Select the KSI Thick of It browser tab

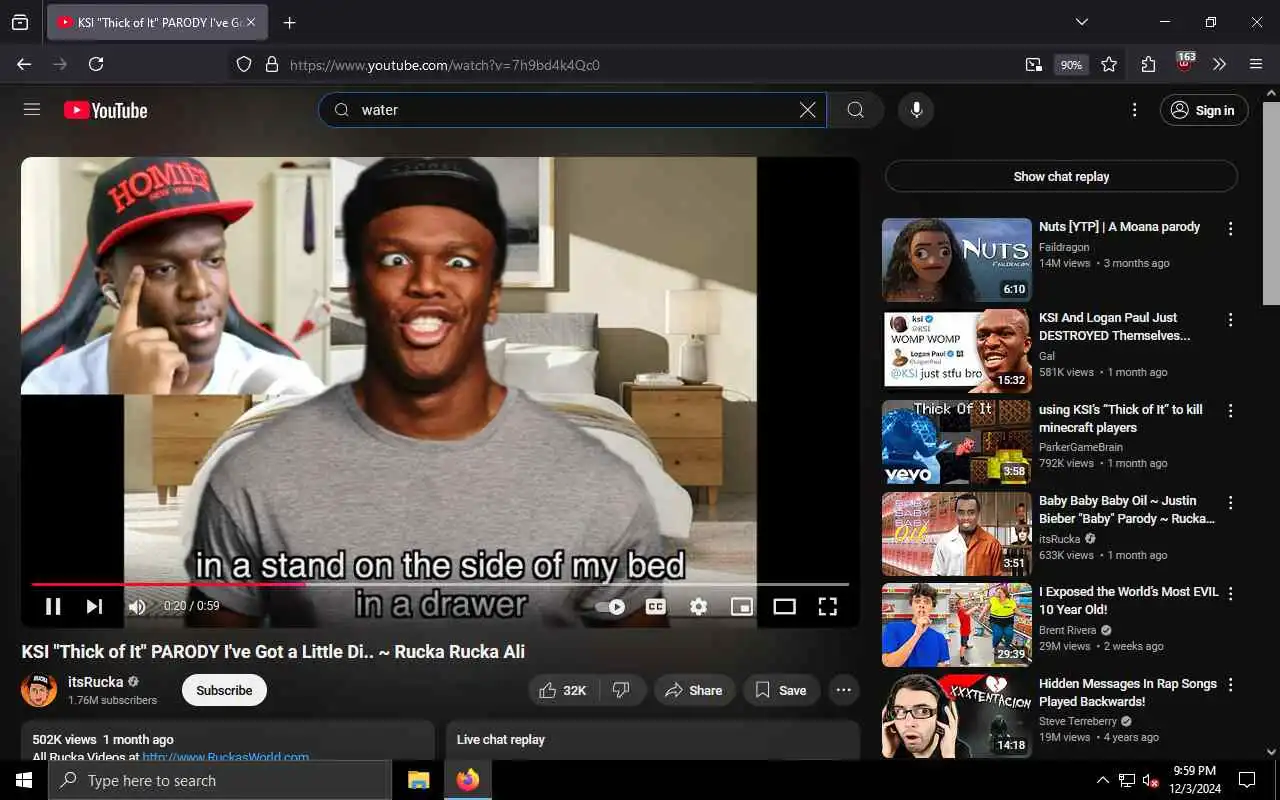(150, 22)
